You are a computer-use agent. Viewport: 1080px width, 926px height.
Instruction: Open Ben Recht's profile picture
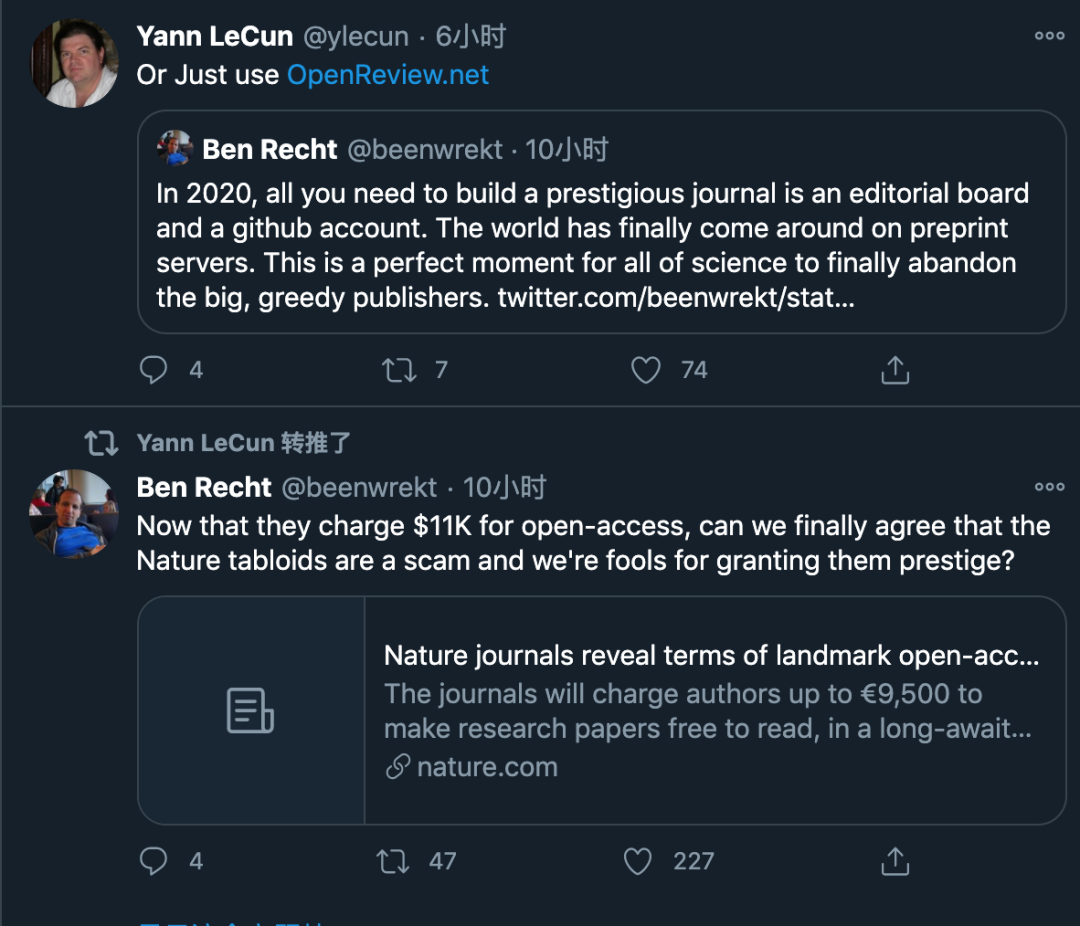[75, 513]
